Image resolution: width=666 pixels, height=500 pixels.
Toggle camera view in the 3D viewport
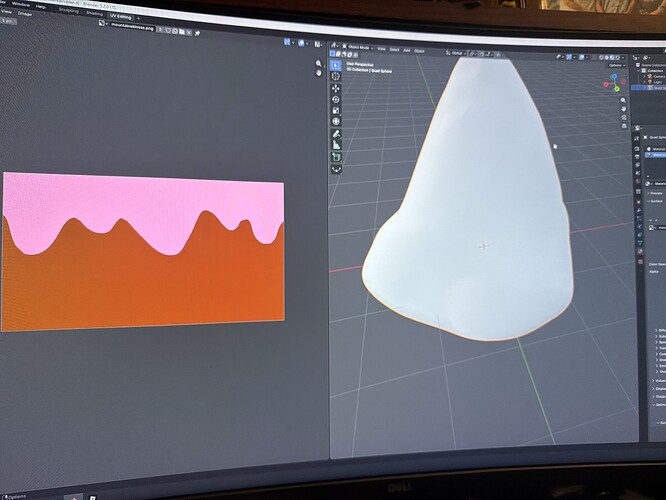pyautogui.click(x=624, y=117)
